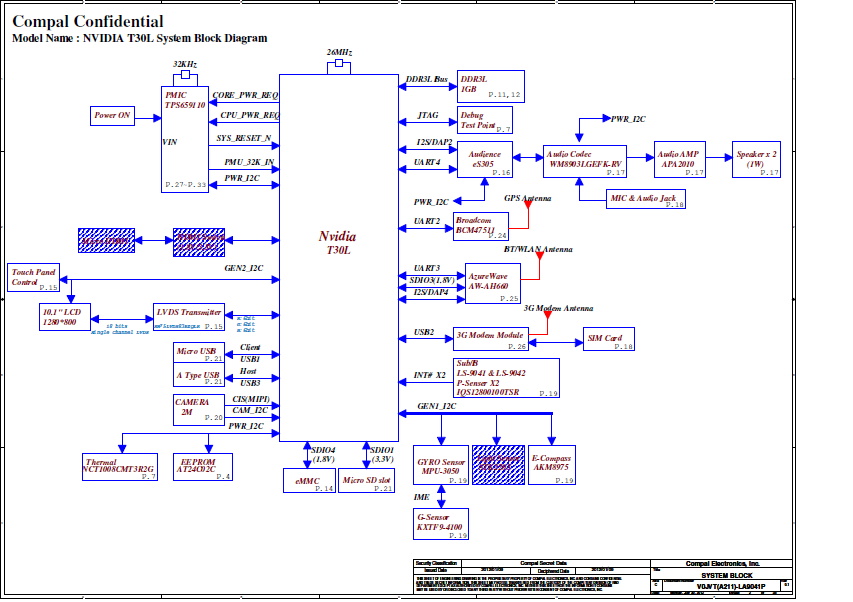Viewport: 853px width, 602px height.
Task: Select the CORE_PWR_REQ signal label
Action: (245, 95)
